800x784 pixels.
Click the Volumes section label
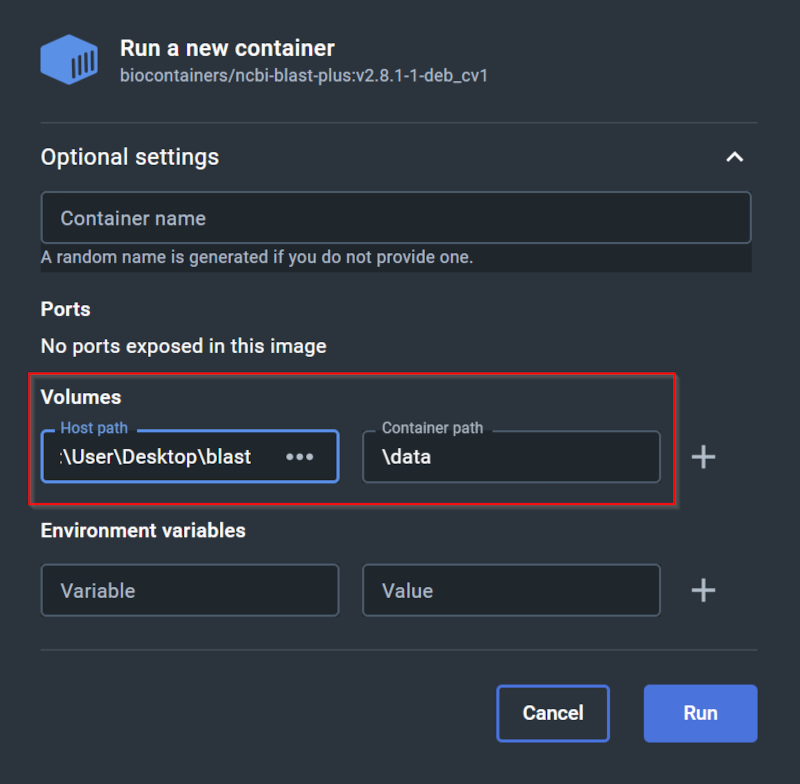tap(81, 397)
